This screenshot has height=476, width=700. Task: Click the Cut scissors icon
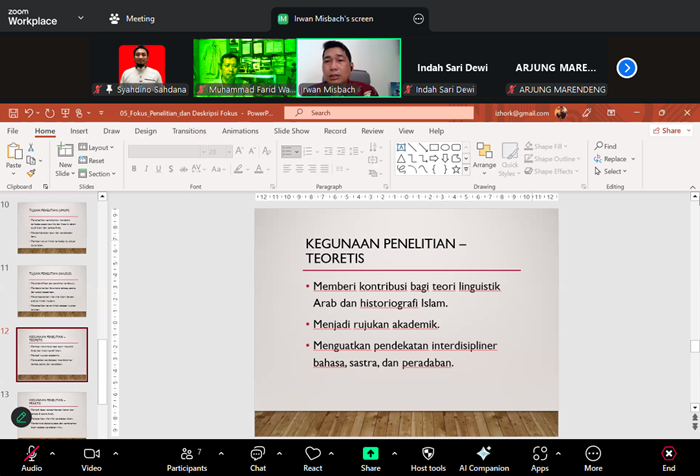coord(31,147)
